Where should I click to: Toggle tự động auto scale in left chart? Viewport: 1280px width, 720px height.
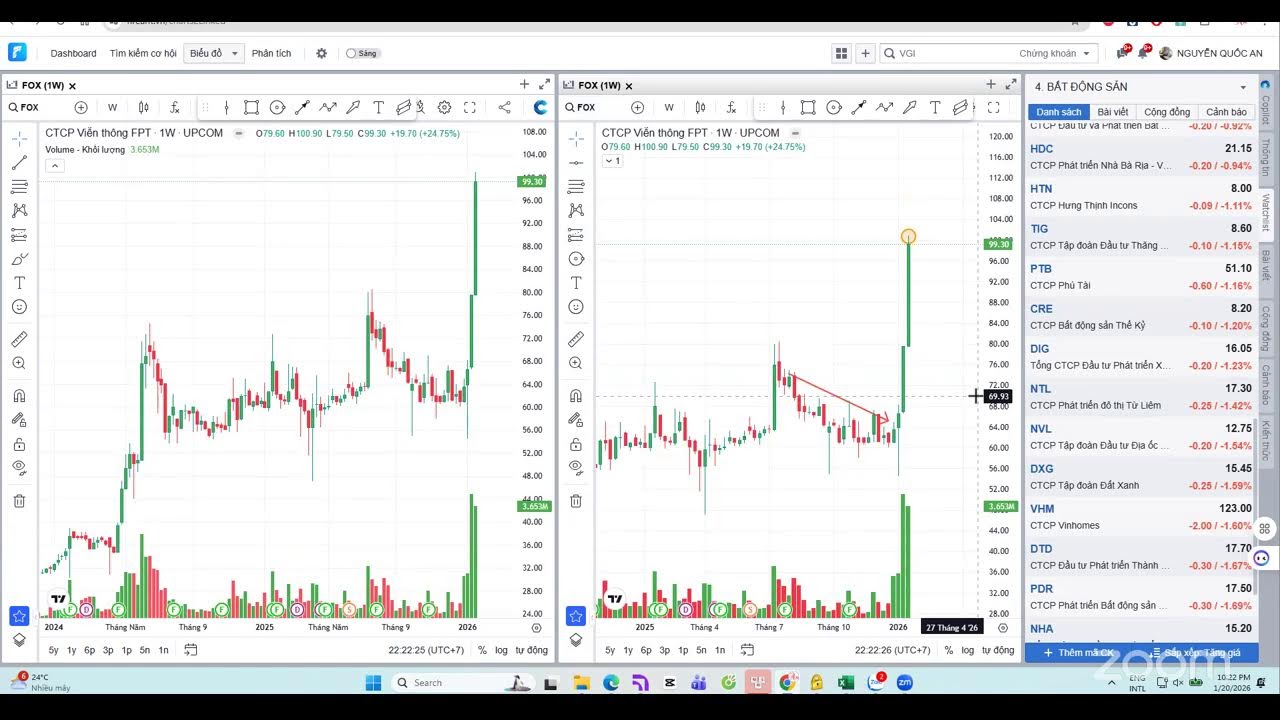pos(531,650)
